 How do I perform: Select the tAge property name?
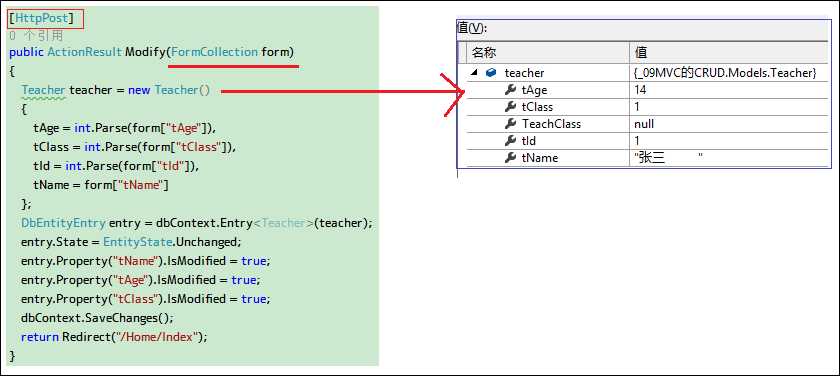534,90
